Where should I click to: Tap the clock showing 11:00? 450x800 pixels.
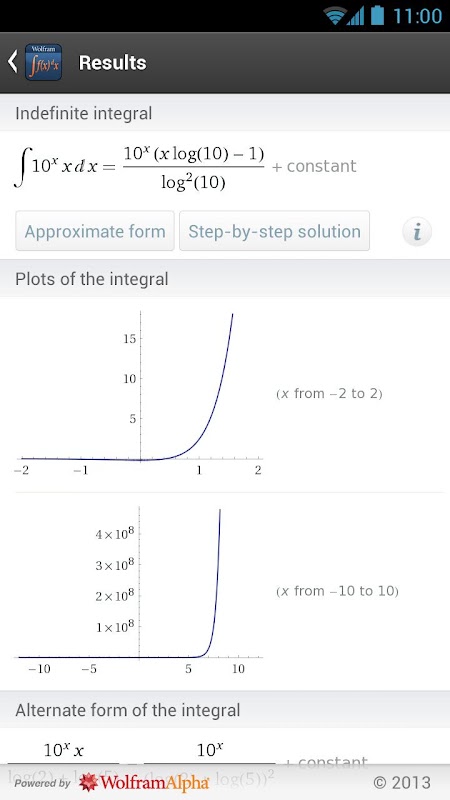point(417,16)
